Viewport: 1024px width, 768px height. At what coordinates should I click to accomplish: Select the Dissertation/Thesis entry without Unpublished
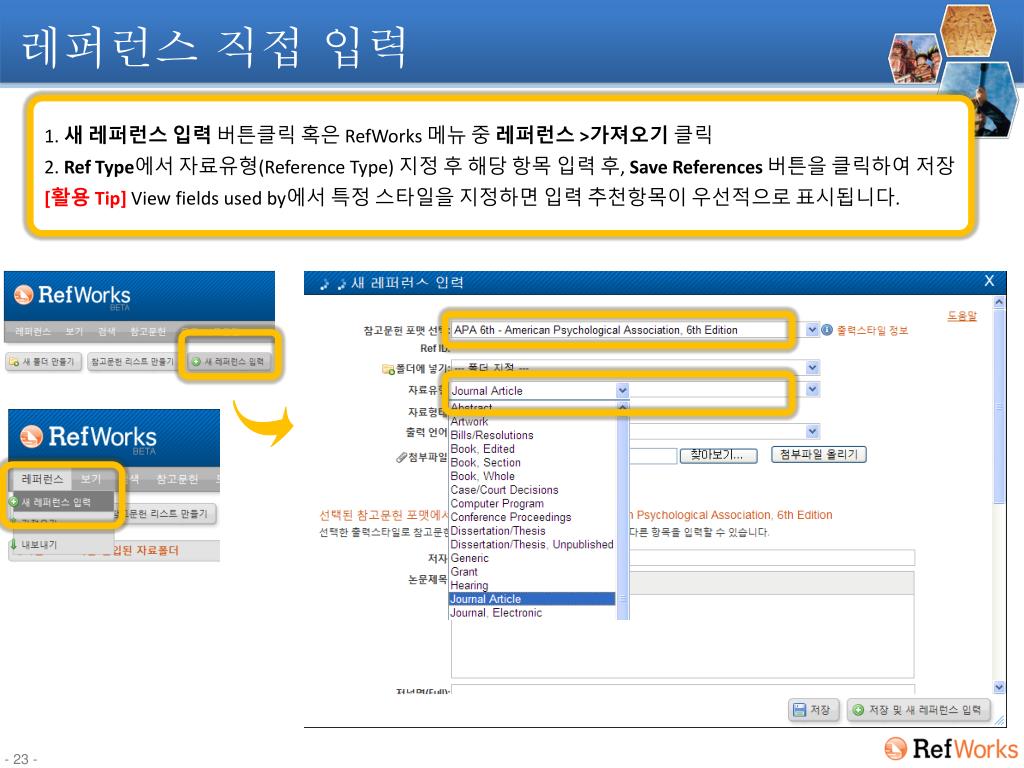532,532
